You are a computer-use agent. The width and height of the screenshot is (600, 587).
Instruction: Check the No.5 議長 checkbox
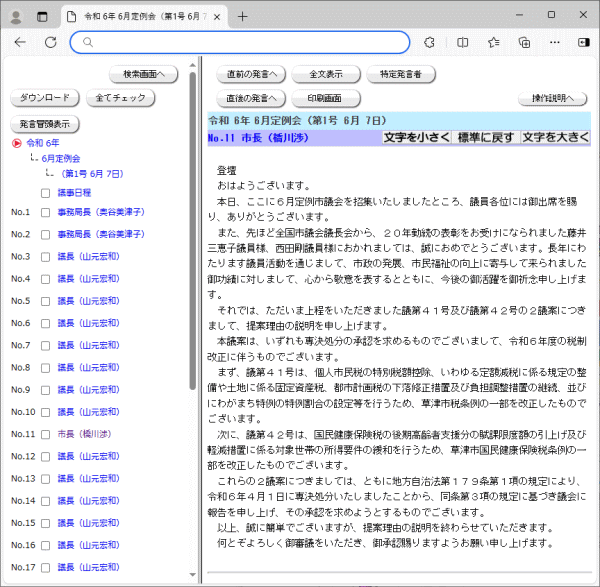pyautogui.click(x=46, y=301)
